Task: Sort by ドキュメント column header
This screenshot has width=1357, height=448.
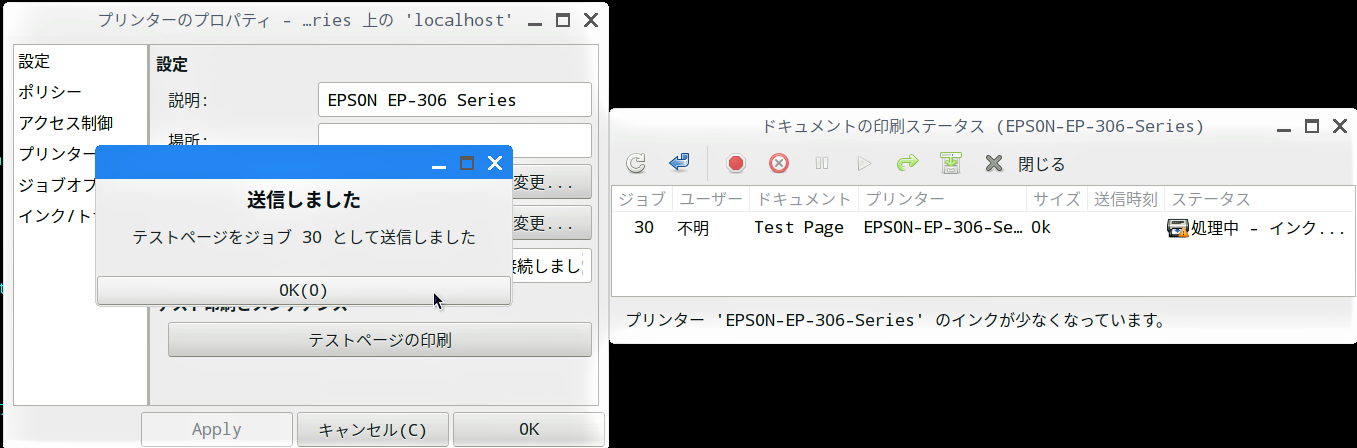Action: (x=803, y=200)
